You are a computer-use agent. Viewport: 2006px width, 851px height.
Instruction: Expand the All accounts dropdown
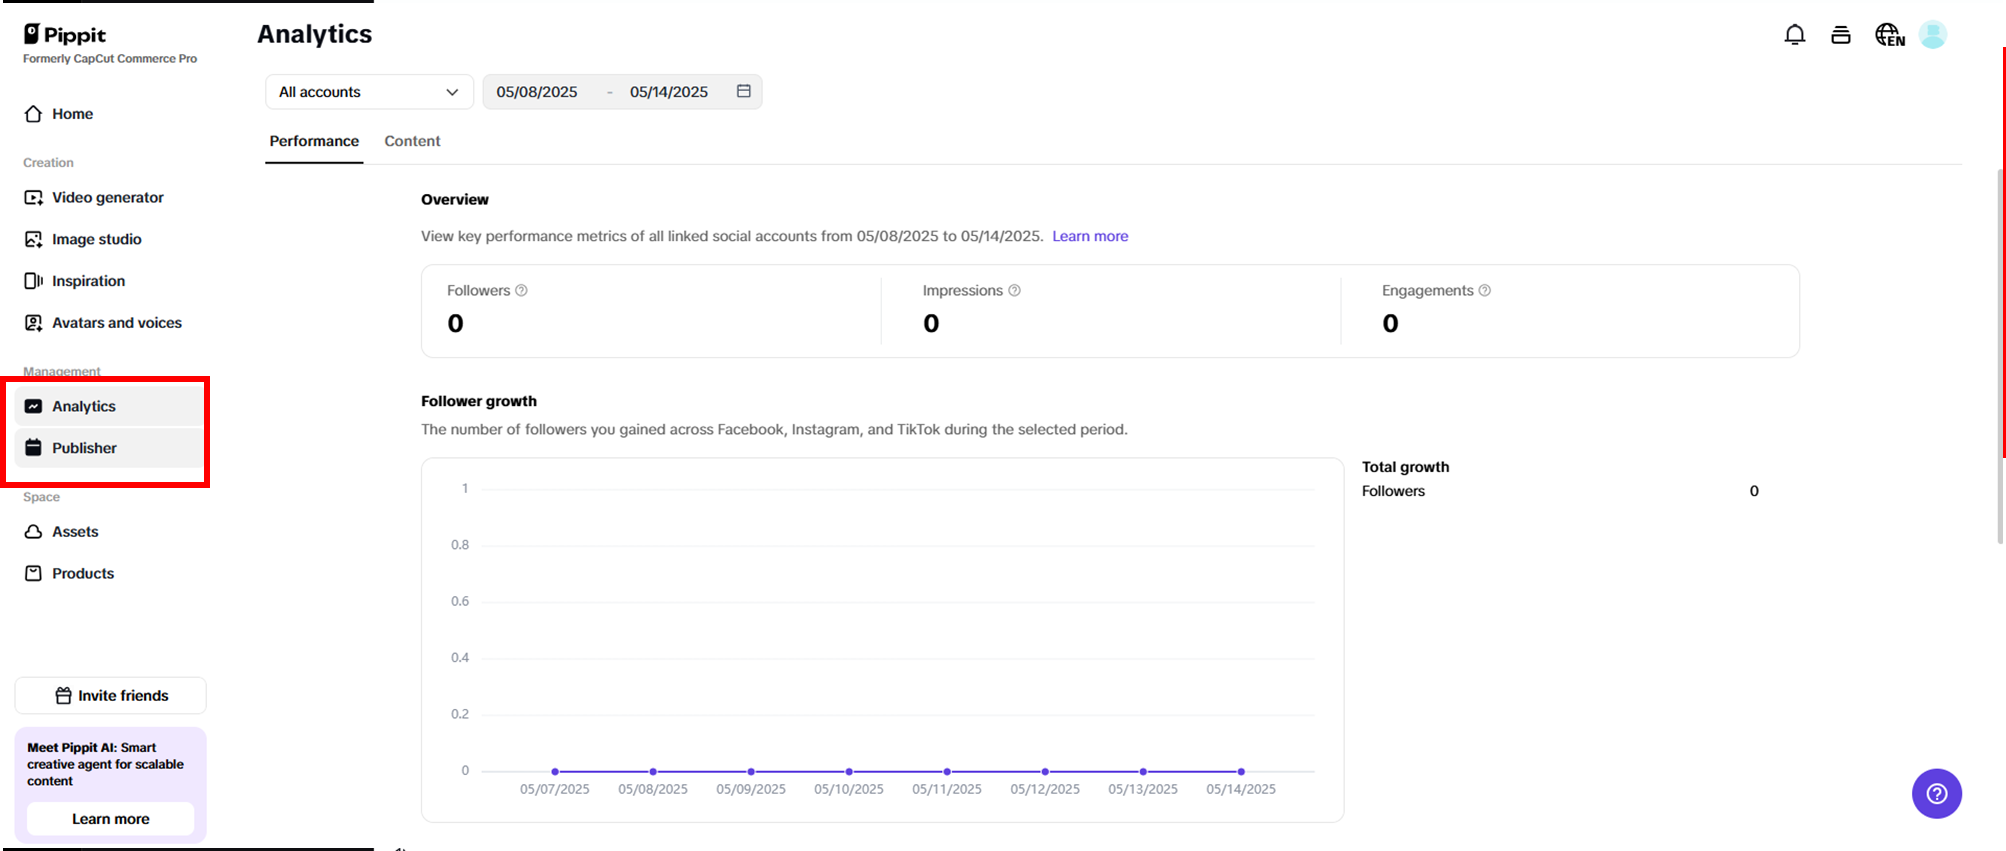coord(368,92)
